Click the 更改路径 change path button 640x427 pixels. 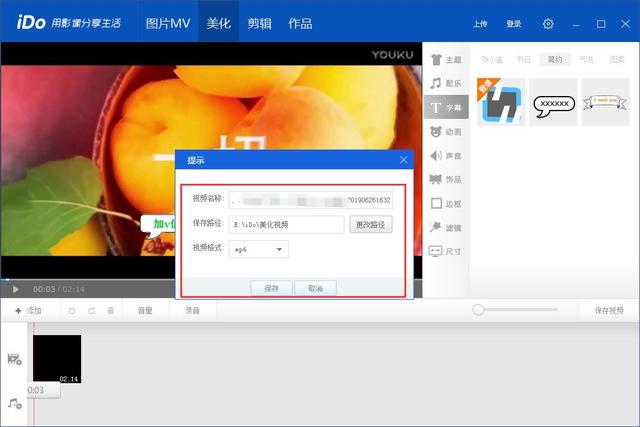coord(371,225)
